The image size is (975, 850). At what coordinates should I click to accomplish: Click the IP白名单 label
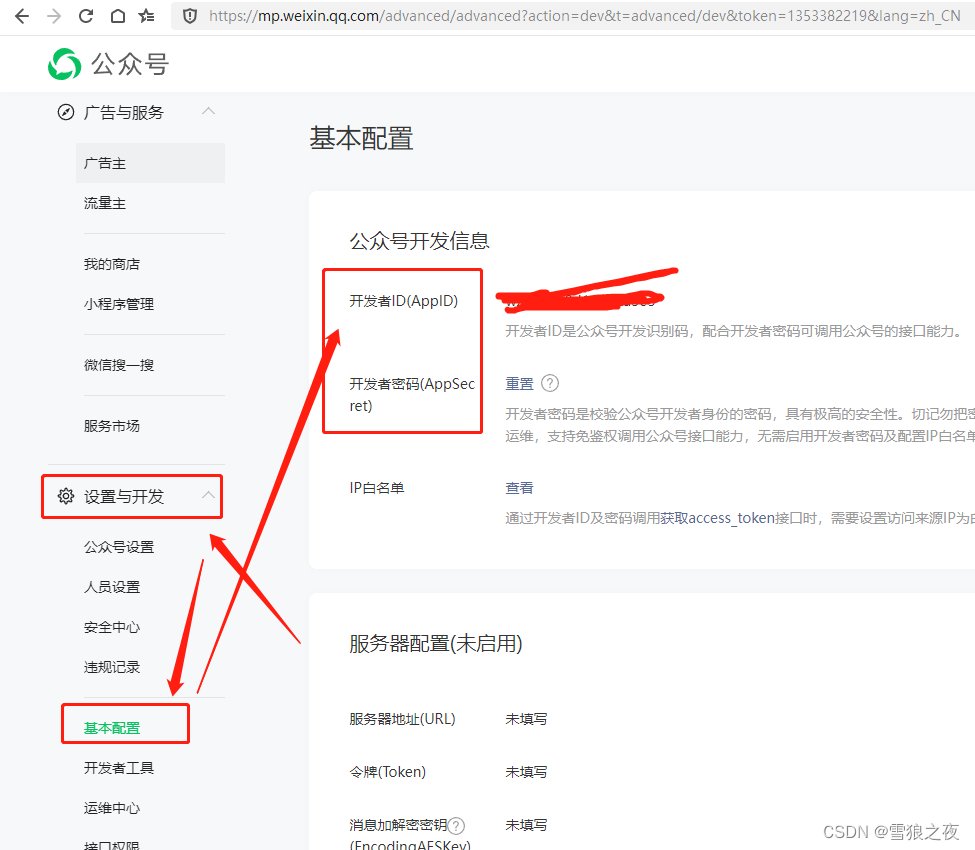[x=377, y=488]
